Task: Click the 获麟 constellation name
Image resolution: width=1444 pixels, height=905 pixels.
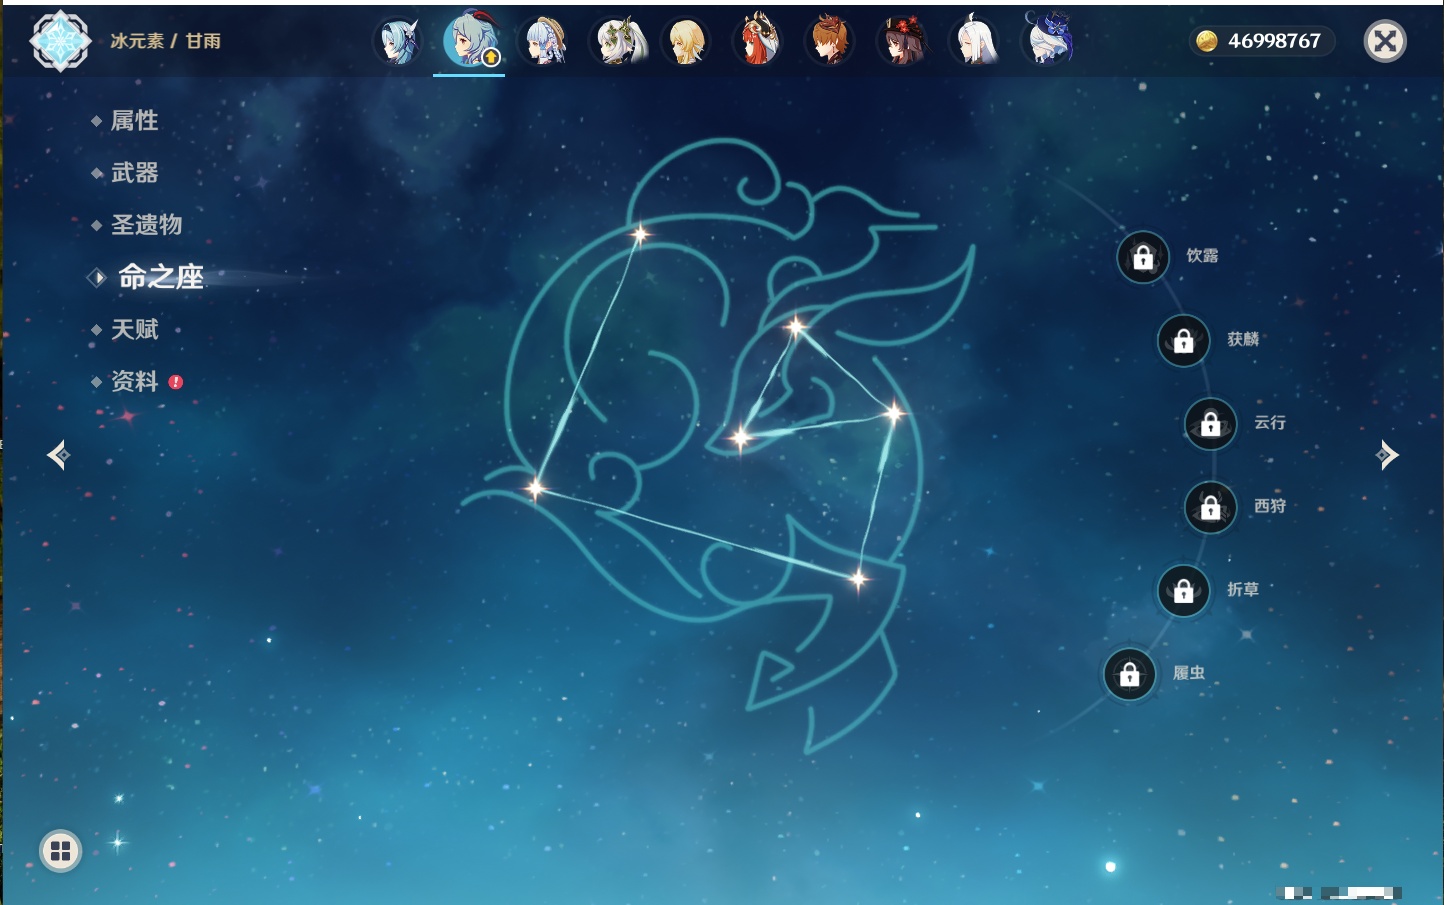Action: [1243, 339]
